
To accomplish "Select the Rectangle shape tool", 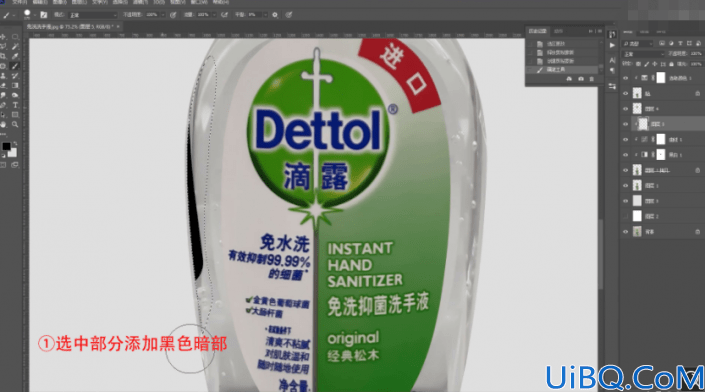I will pyautogui.click(x=15, y=115).
